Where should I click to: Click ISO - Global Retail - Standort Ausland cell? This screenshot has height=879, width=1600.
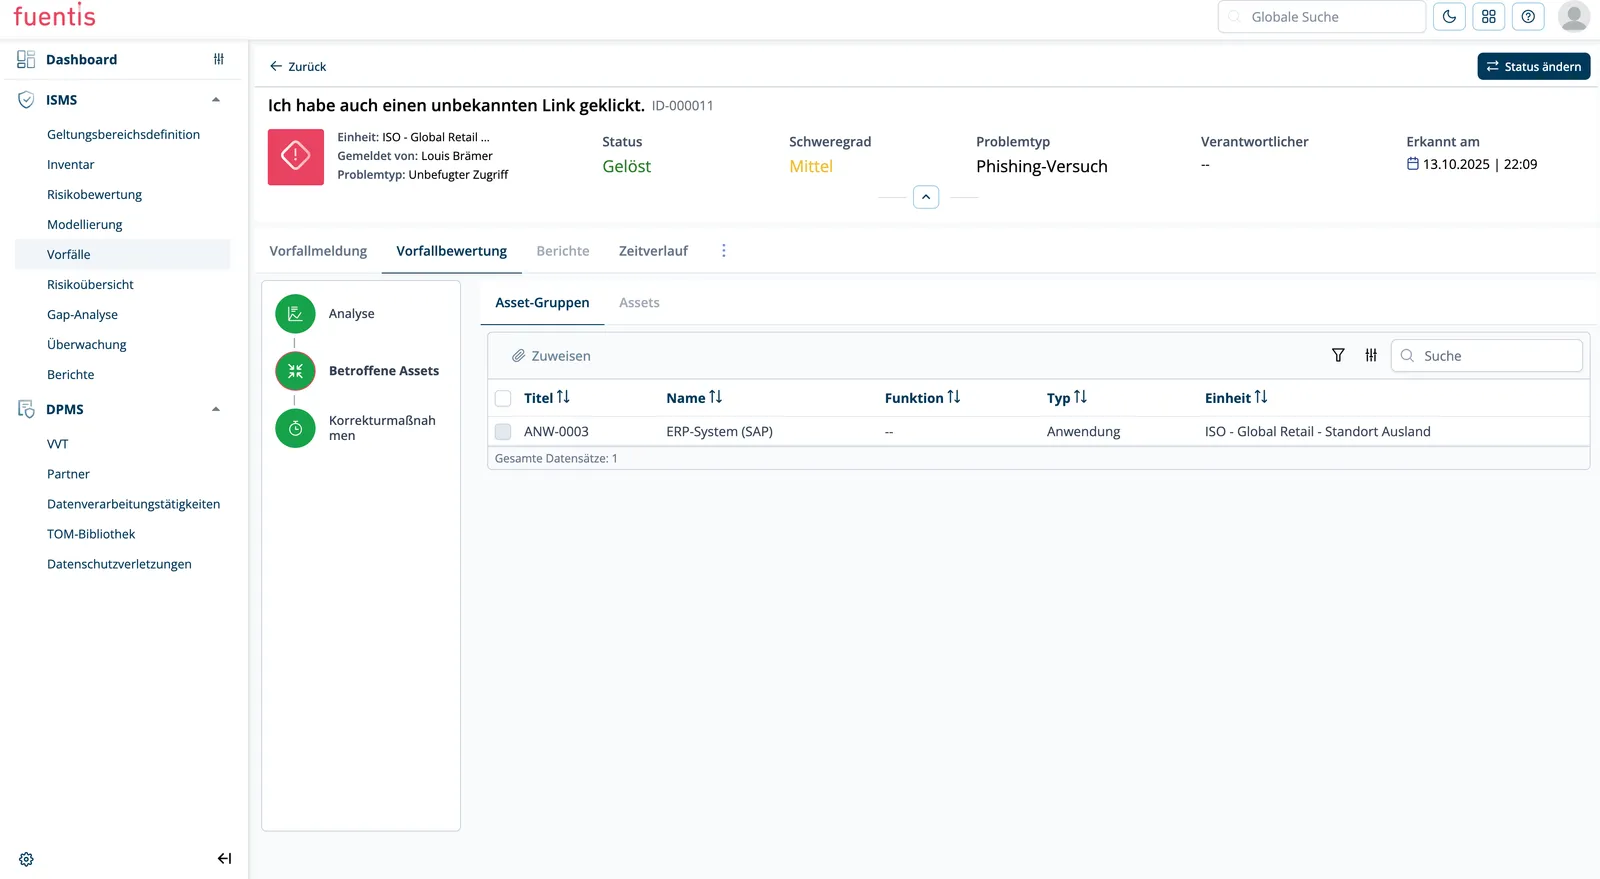coord(1317,432)
